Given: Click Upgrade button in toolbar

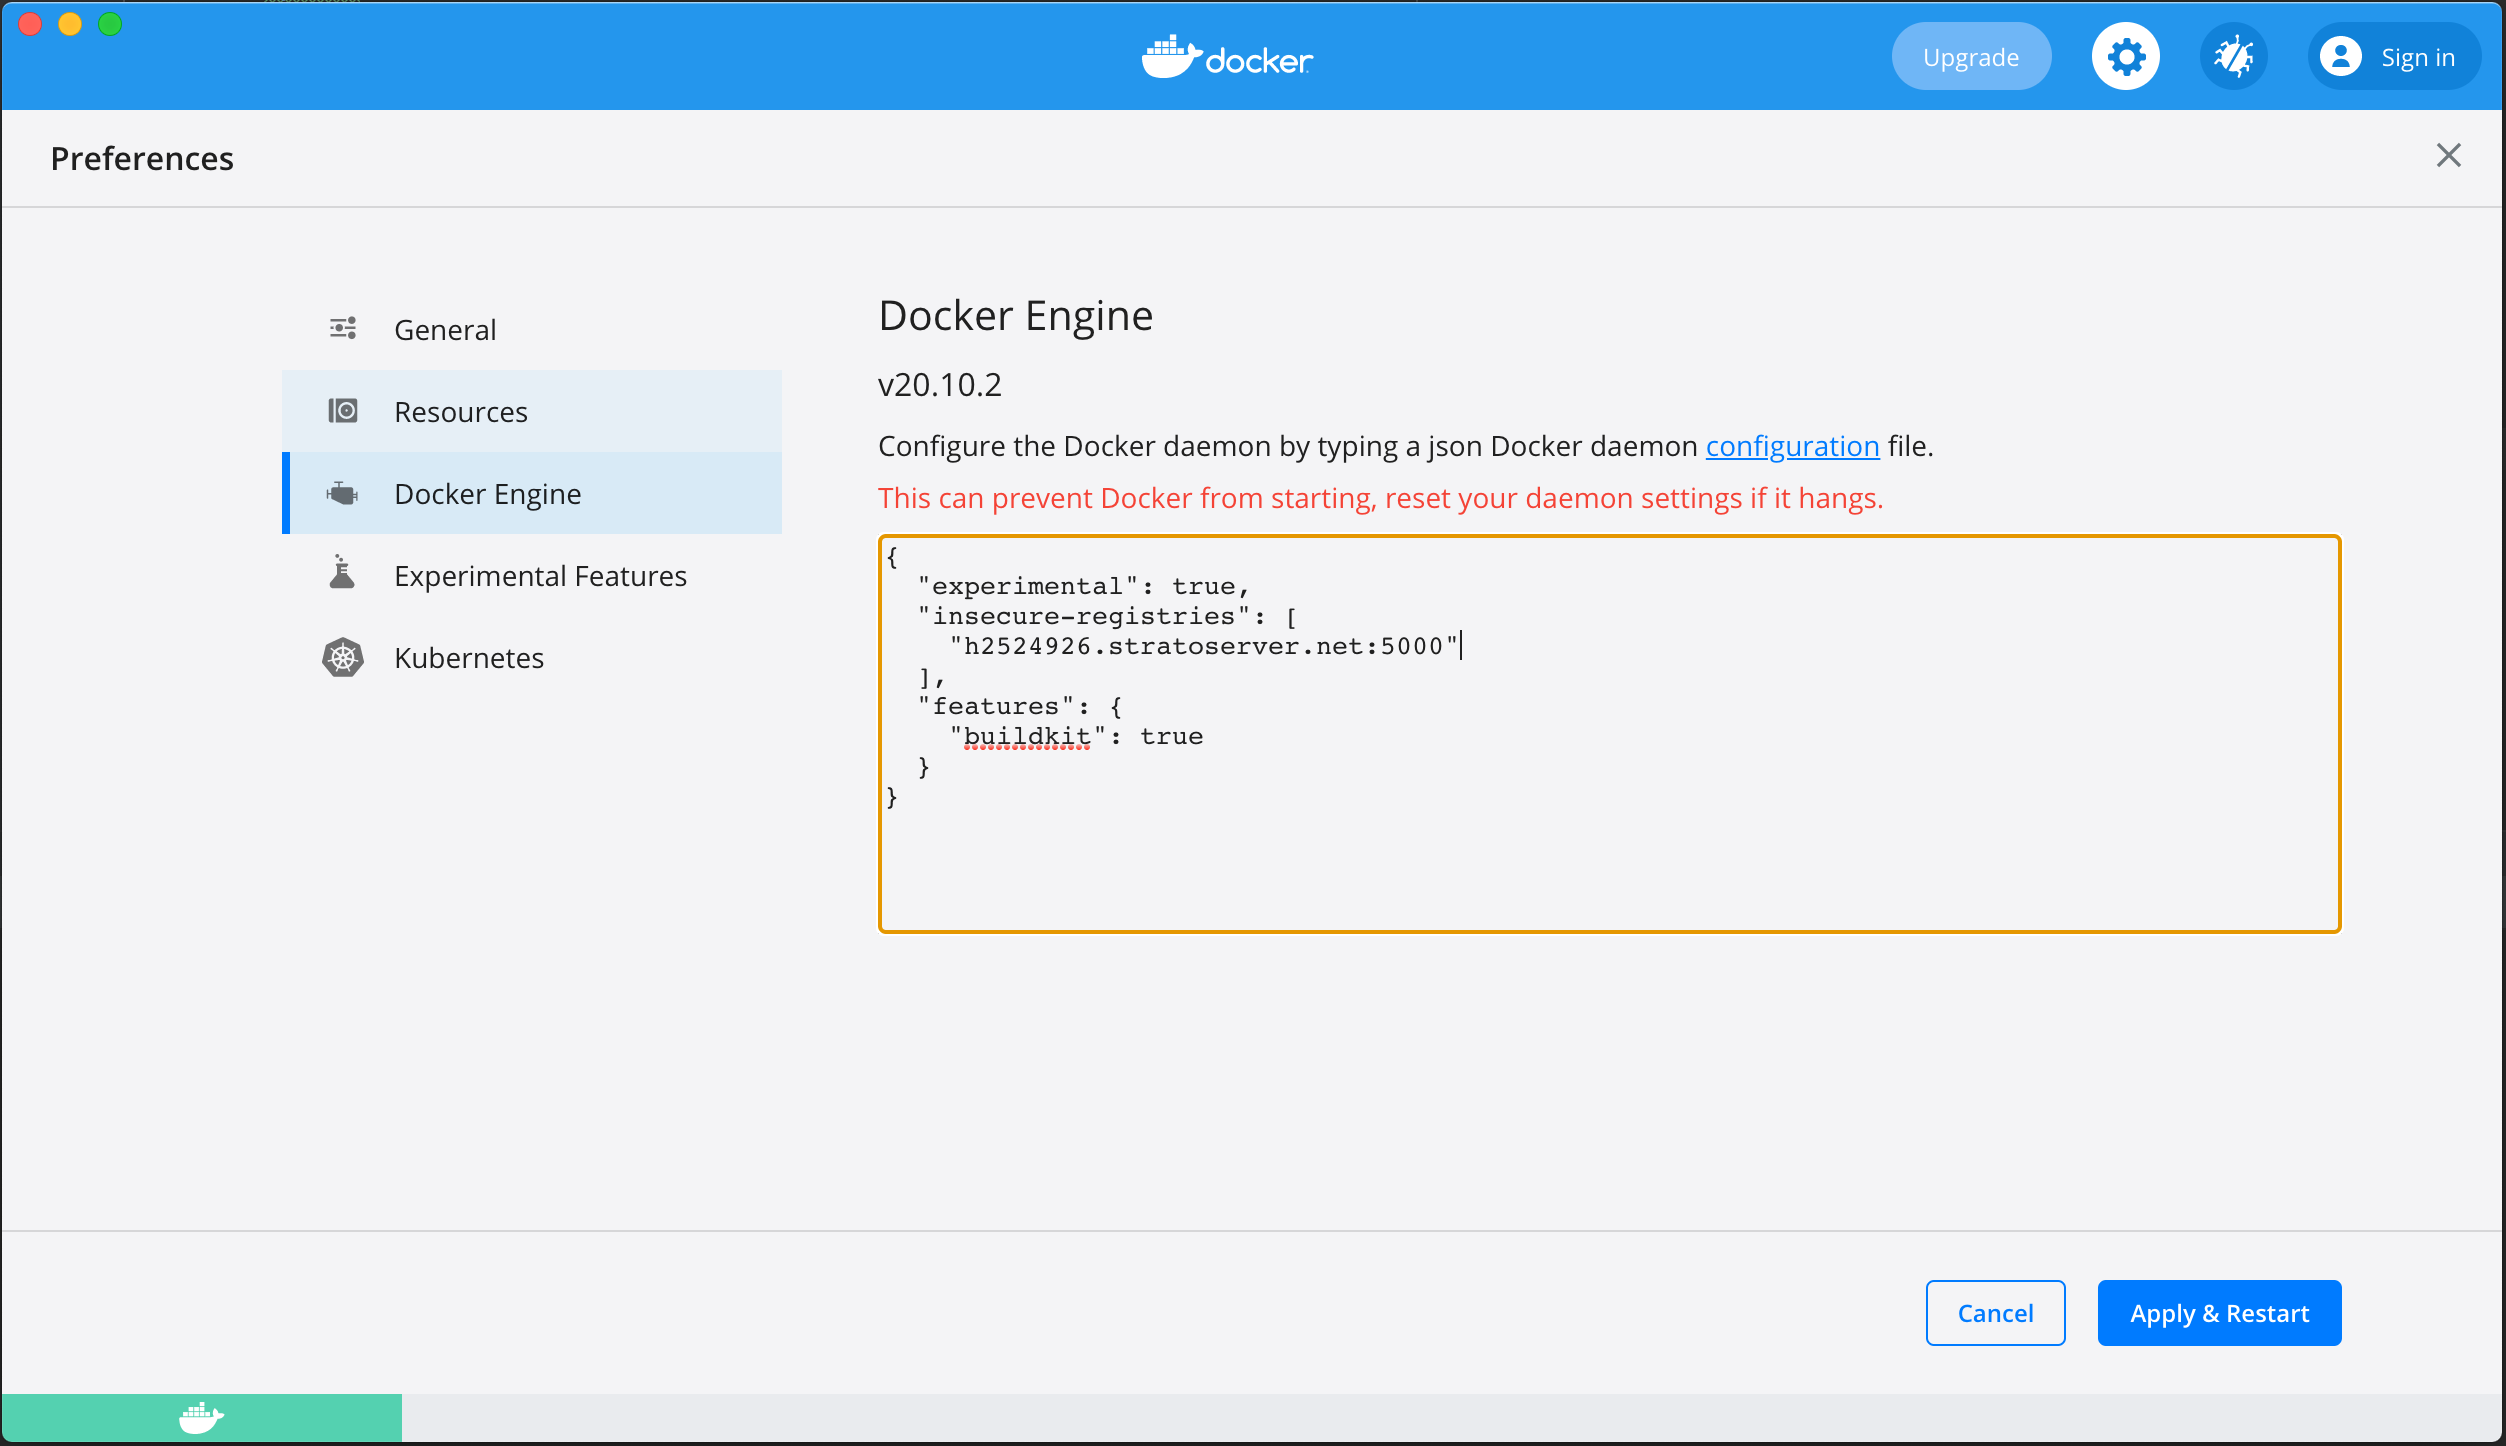Looking at the screenshot, I should click(1971, 57).
